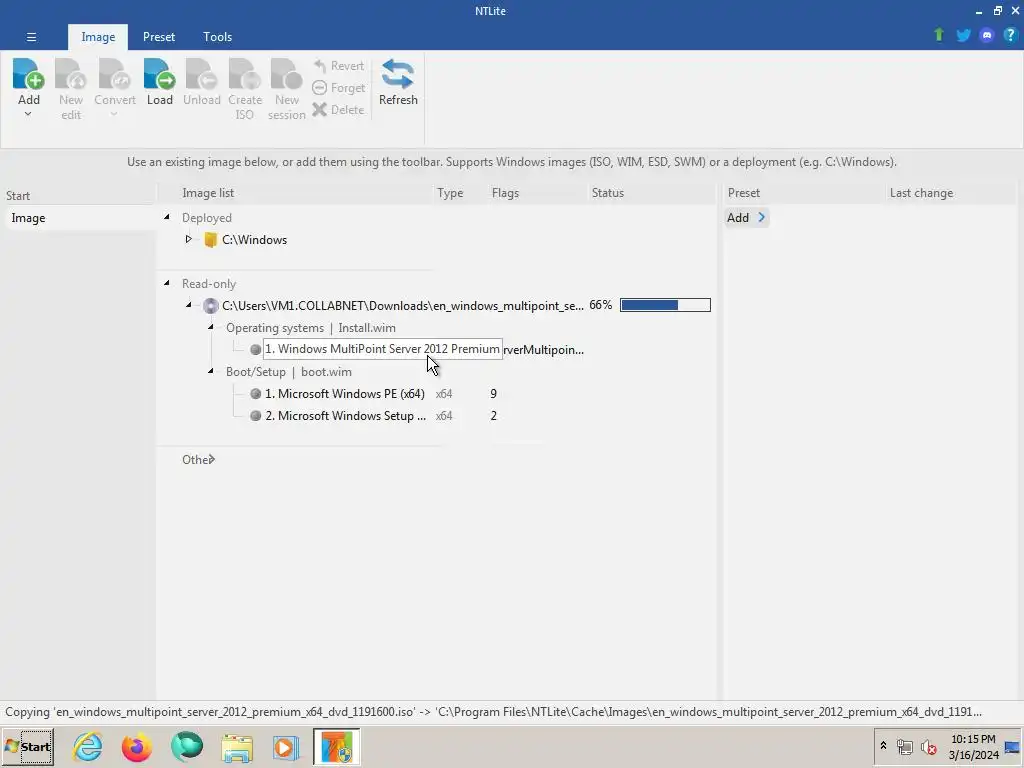This screenshot has width=1024, height=768.
Task: Select the en_windows_multipoint ISO path row
Action: coord(402,306)
